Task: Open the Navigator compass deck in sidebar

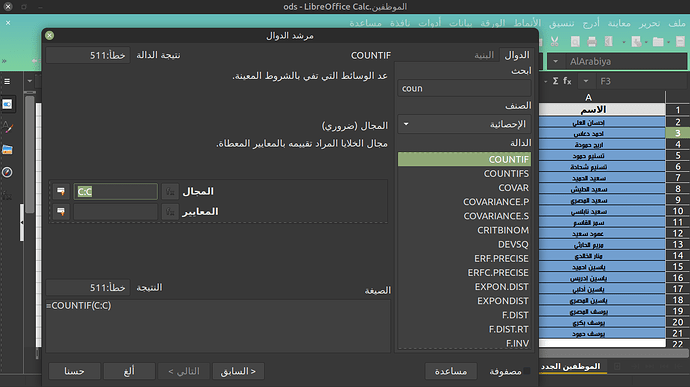Action: pyautogui.click(x=7, y=172)
